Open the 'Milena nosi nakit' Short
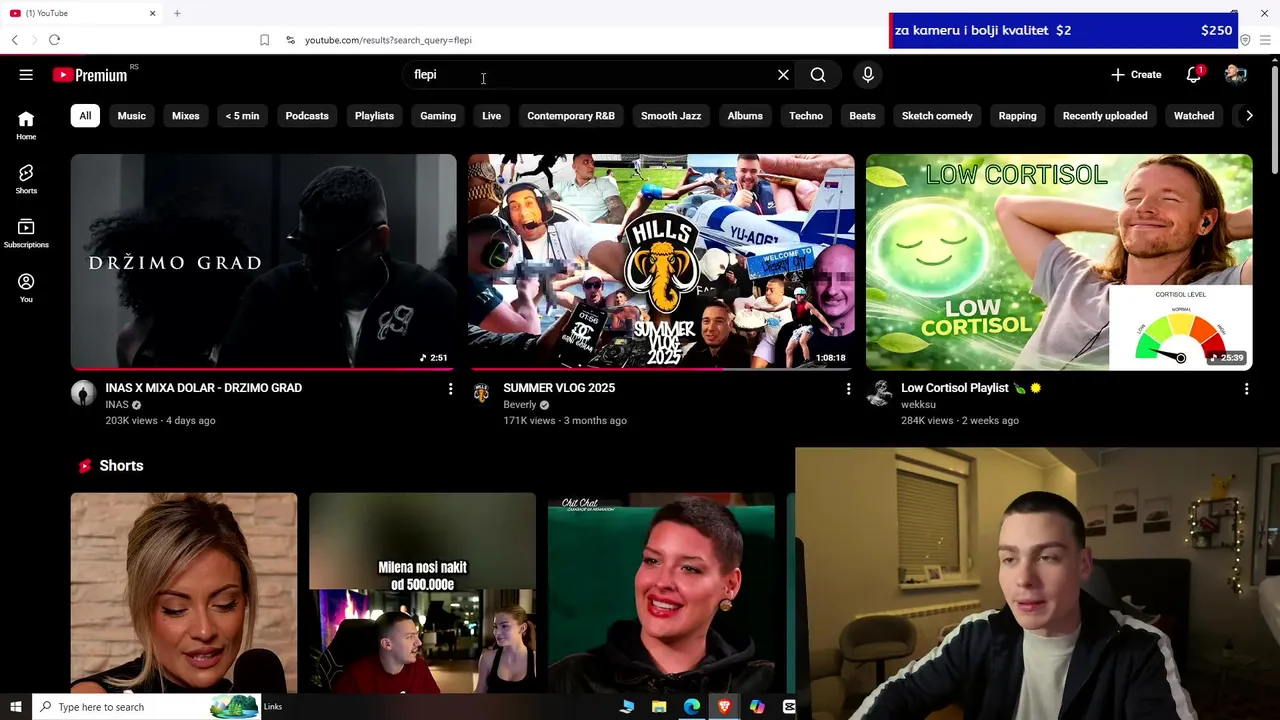The width and height of the screenshot is (1280, 720). click(x=422, y=592)
